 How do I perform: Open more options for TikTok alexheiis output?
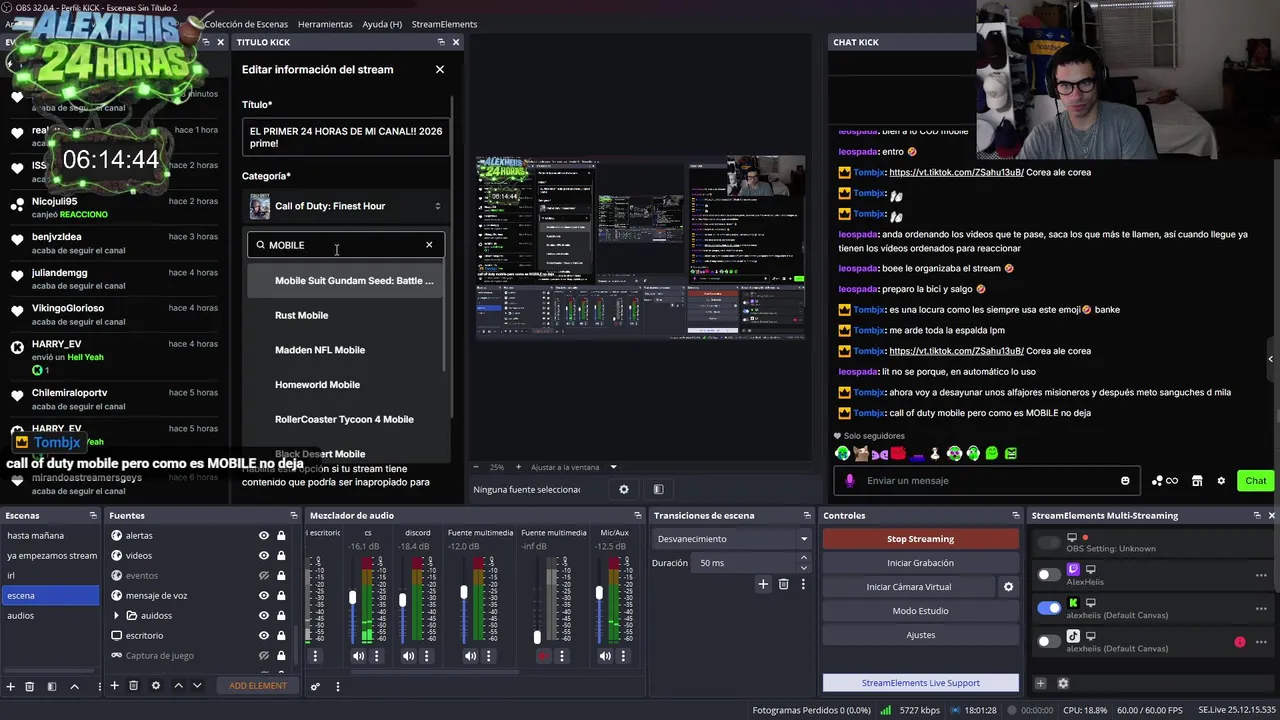click(1261, 642)
